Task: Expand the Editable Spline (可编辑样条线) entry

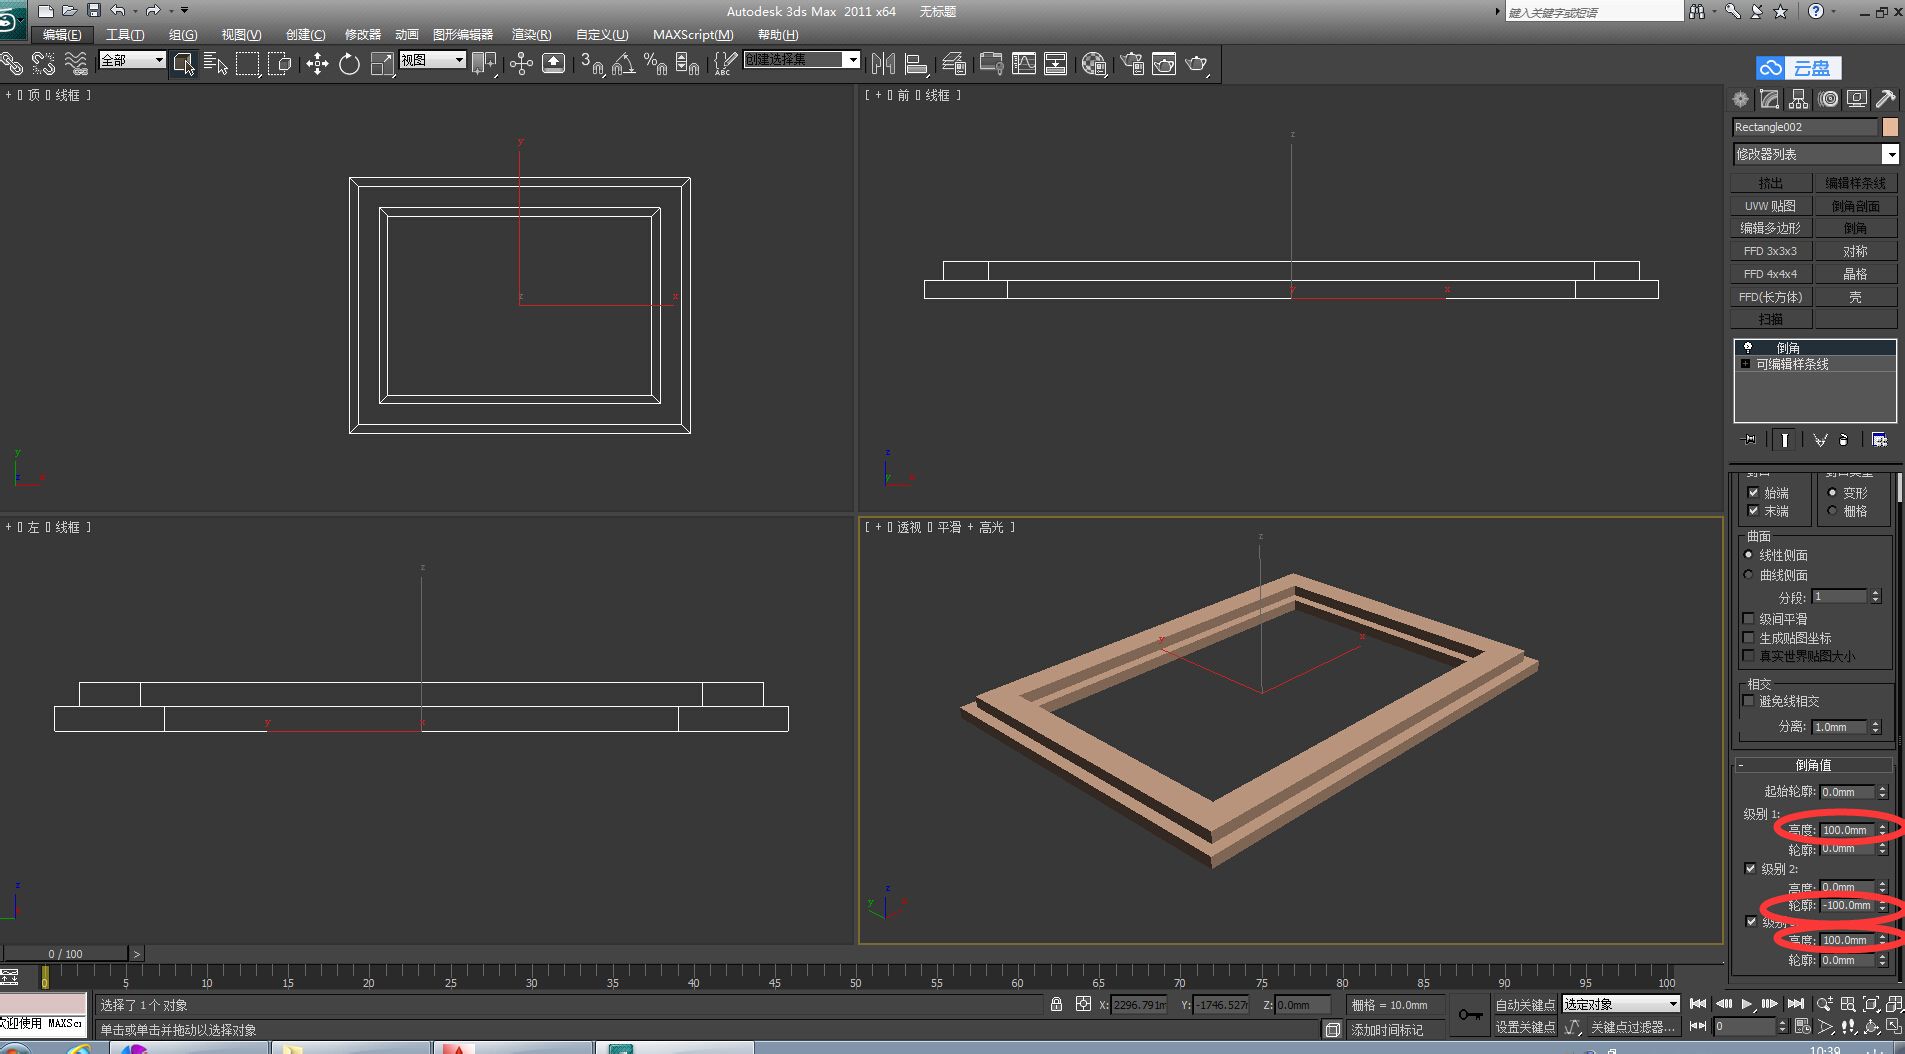Action: [1746, 364]
